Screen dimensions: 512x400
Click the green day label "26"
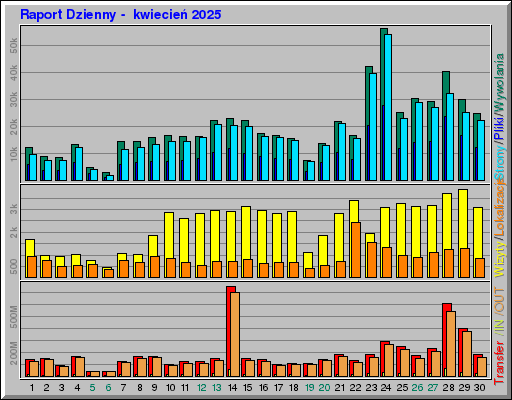(417, 388)
